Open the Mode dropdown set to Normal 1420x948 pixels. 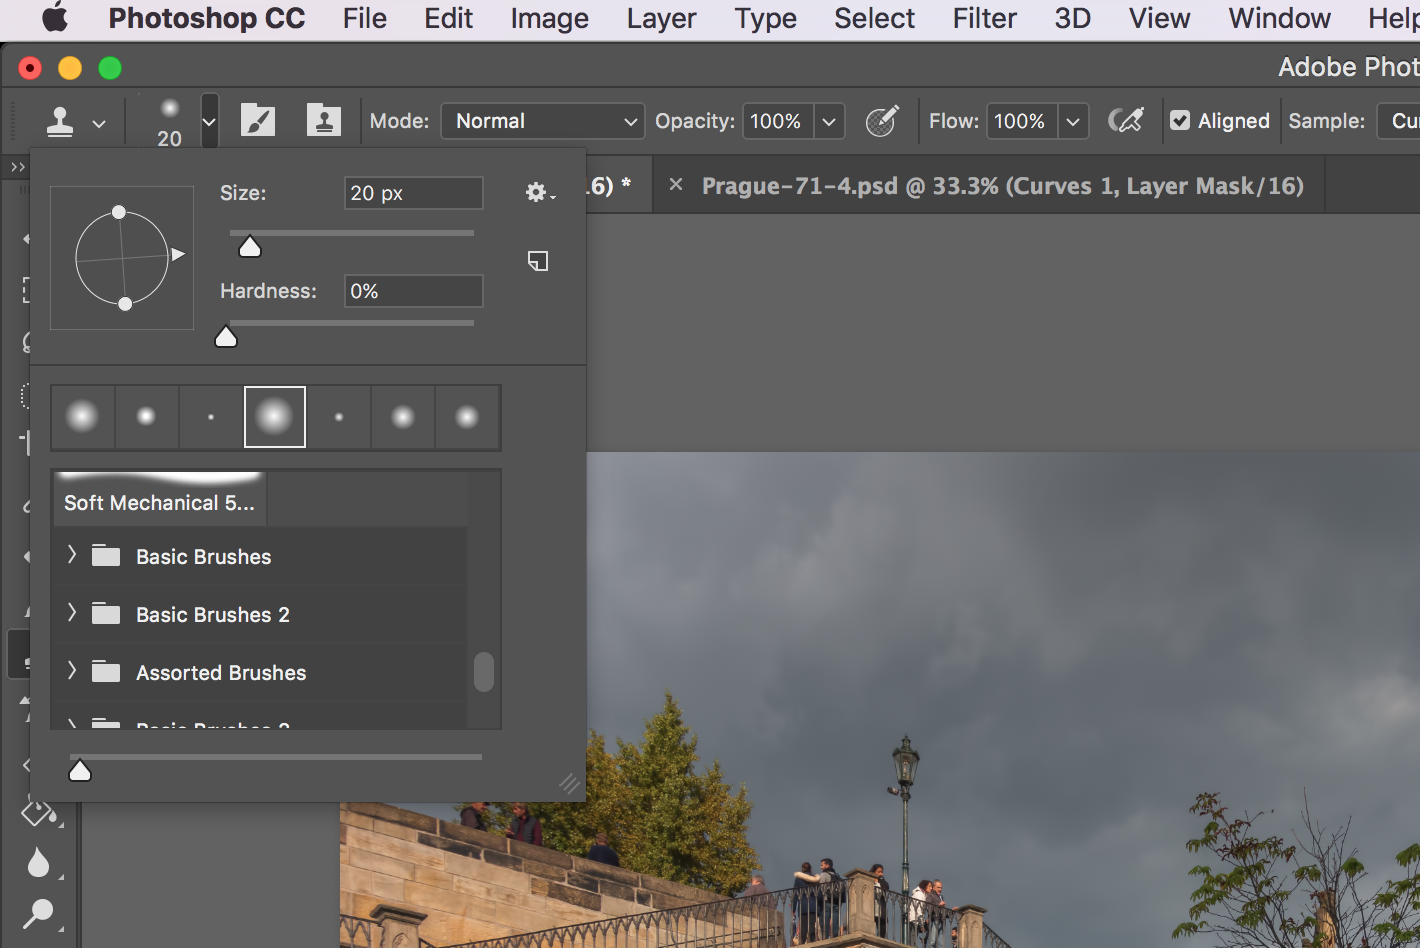(543, 121)
